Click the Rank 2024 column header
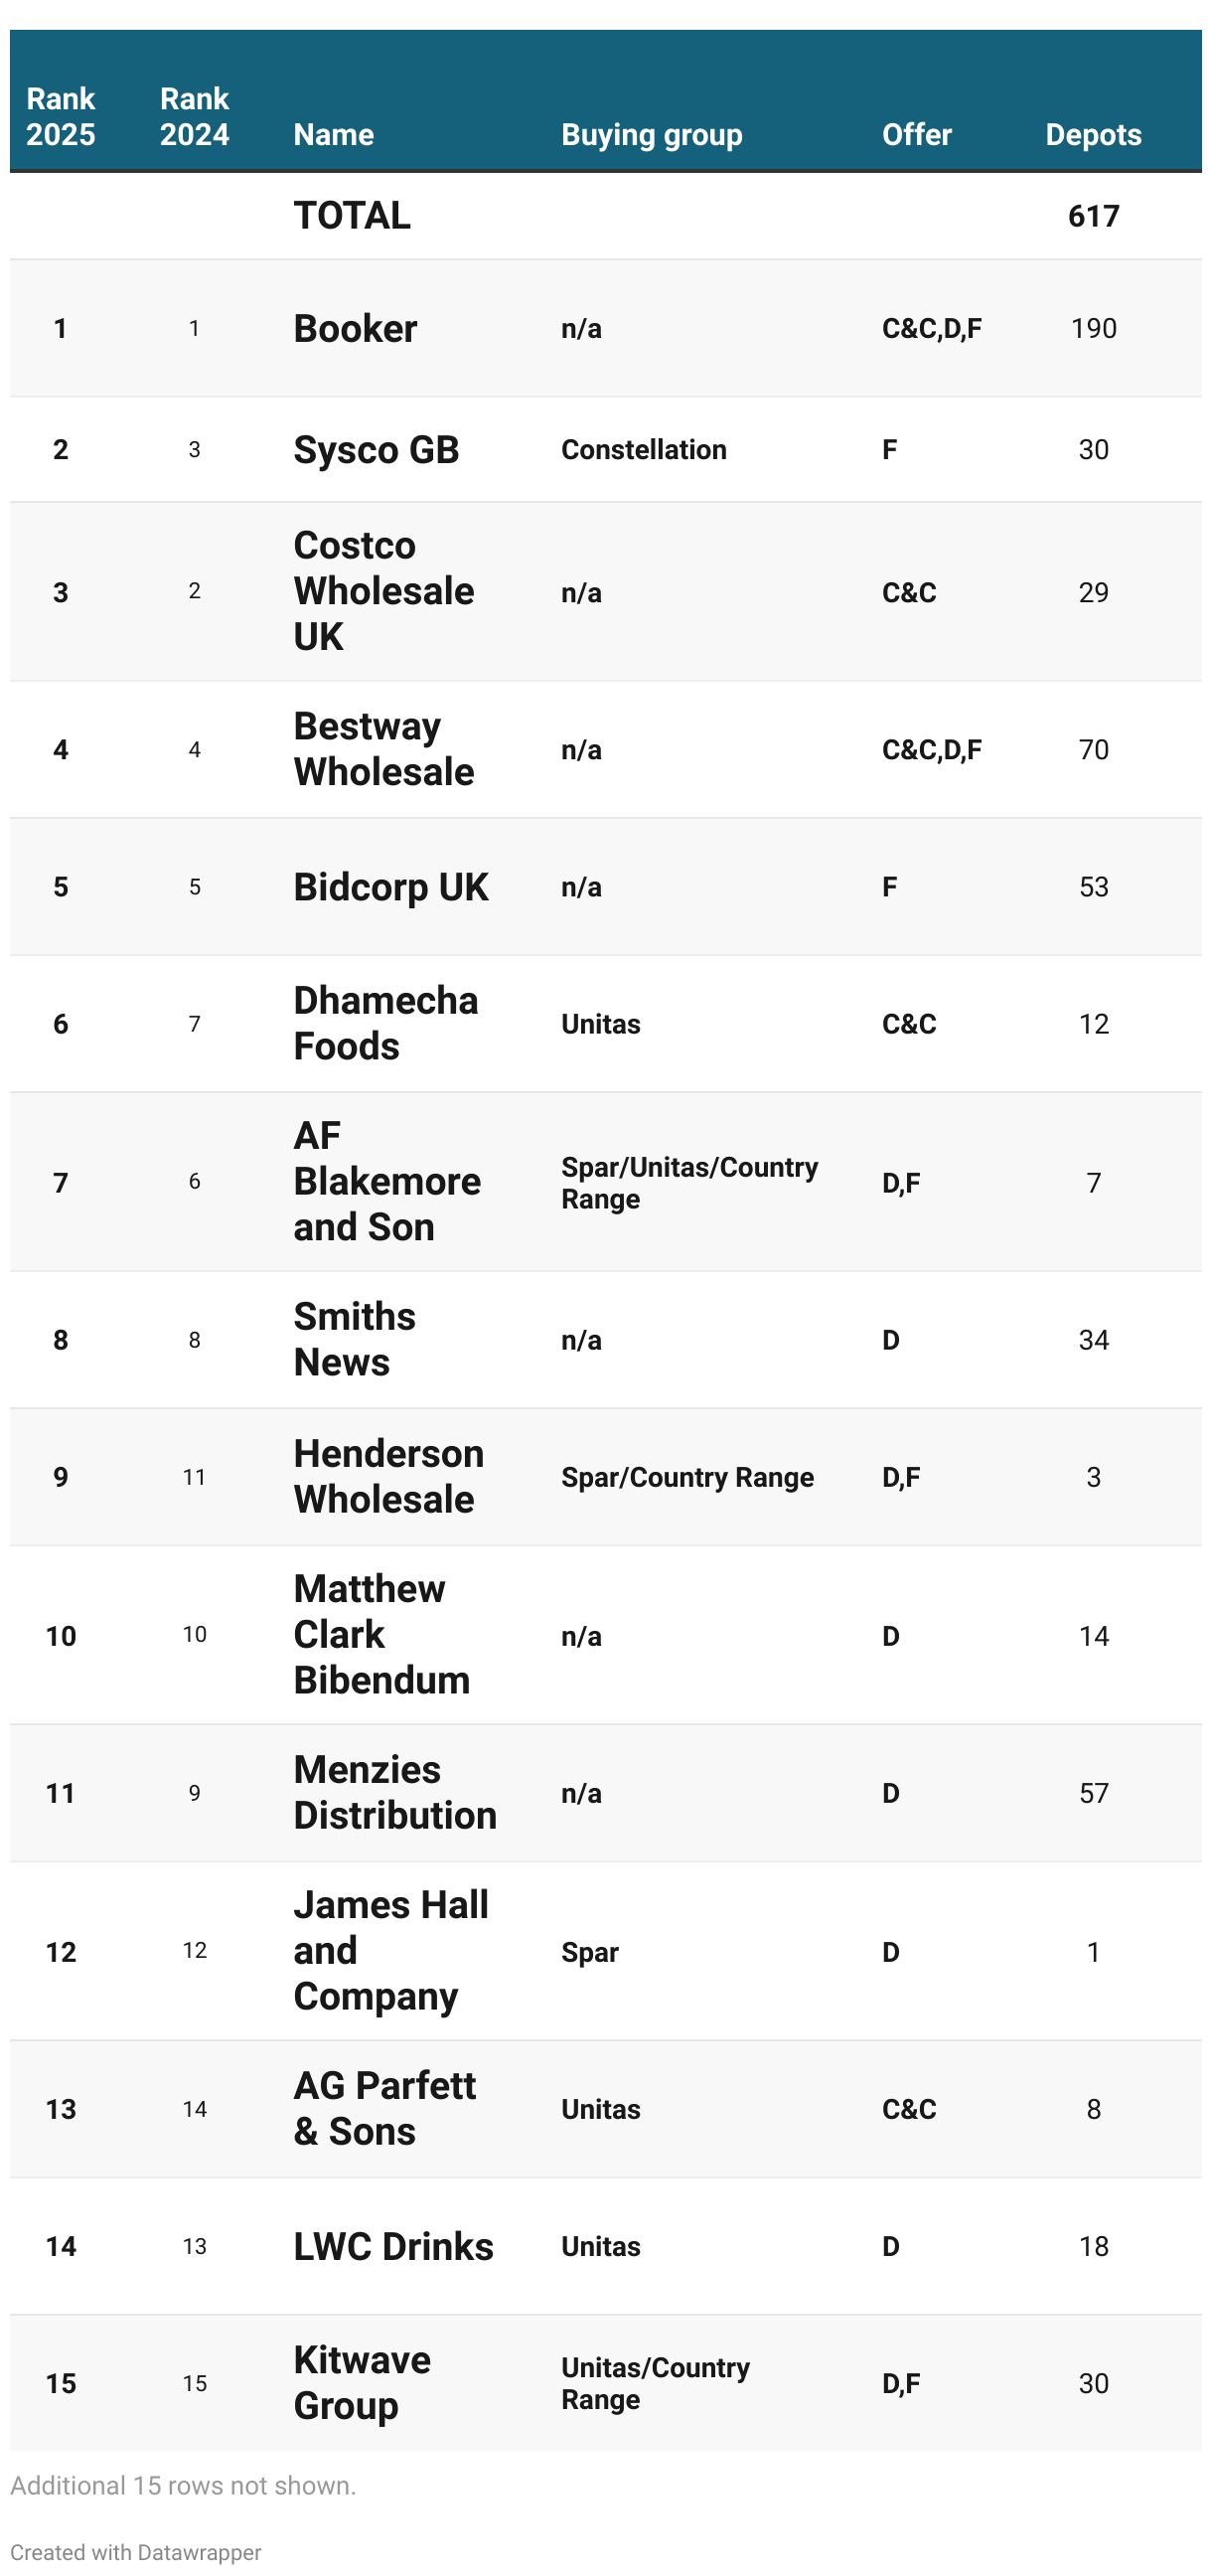1212x2576 pixels. click(x=195, y=116)
